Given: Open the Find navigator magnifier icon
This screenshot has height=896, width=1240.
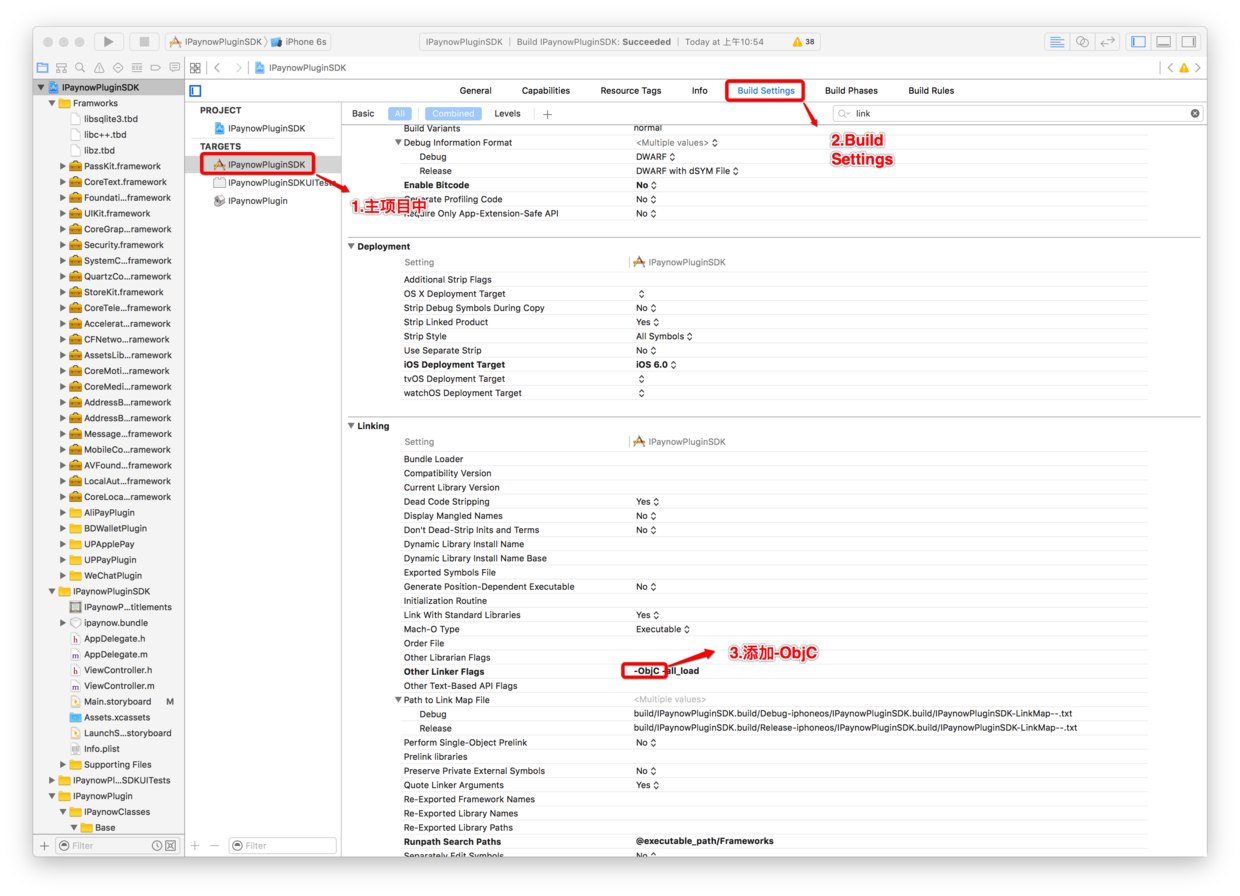Looking at the screenshot, I should (80, 68).
